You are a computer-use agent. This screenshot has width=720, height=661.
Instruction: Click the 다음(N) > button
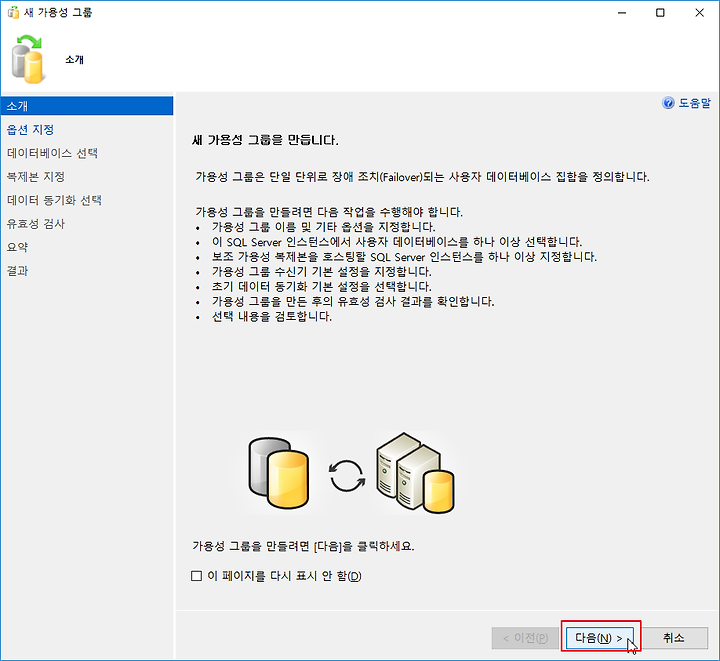tap(600, 638)
